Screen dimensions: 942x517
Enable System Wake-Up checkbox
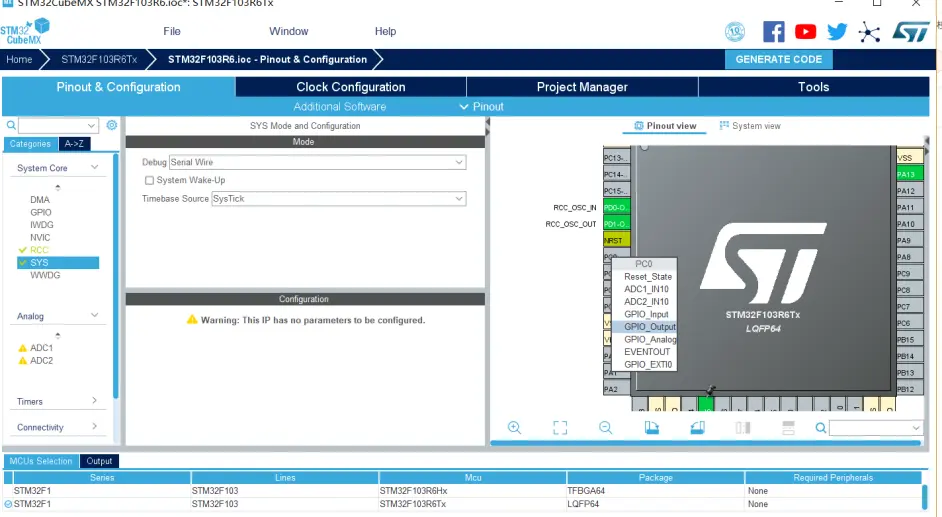[149, 180]
